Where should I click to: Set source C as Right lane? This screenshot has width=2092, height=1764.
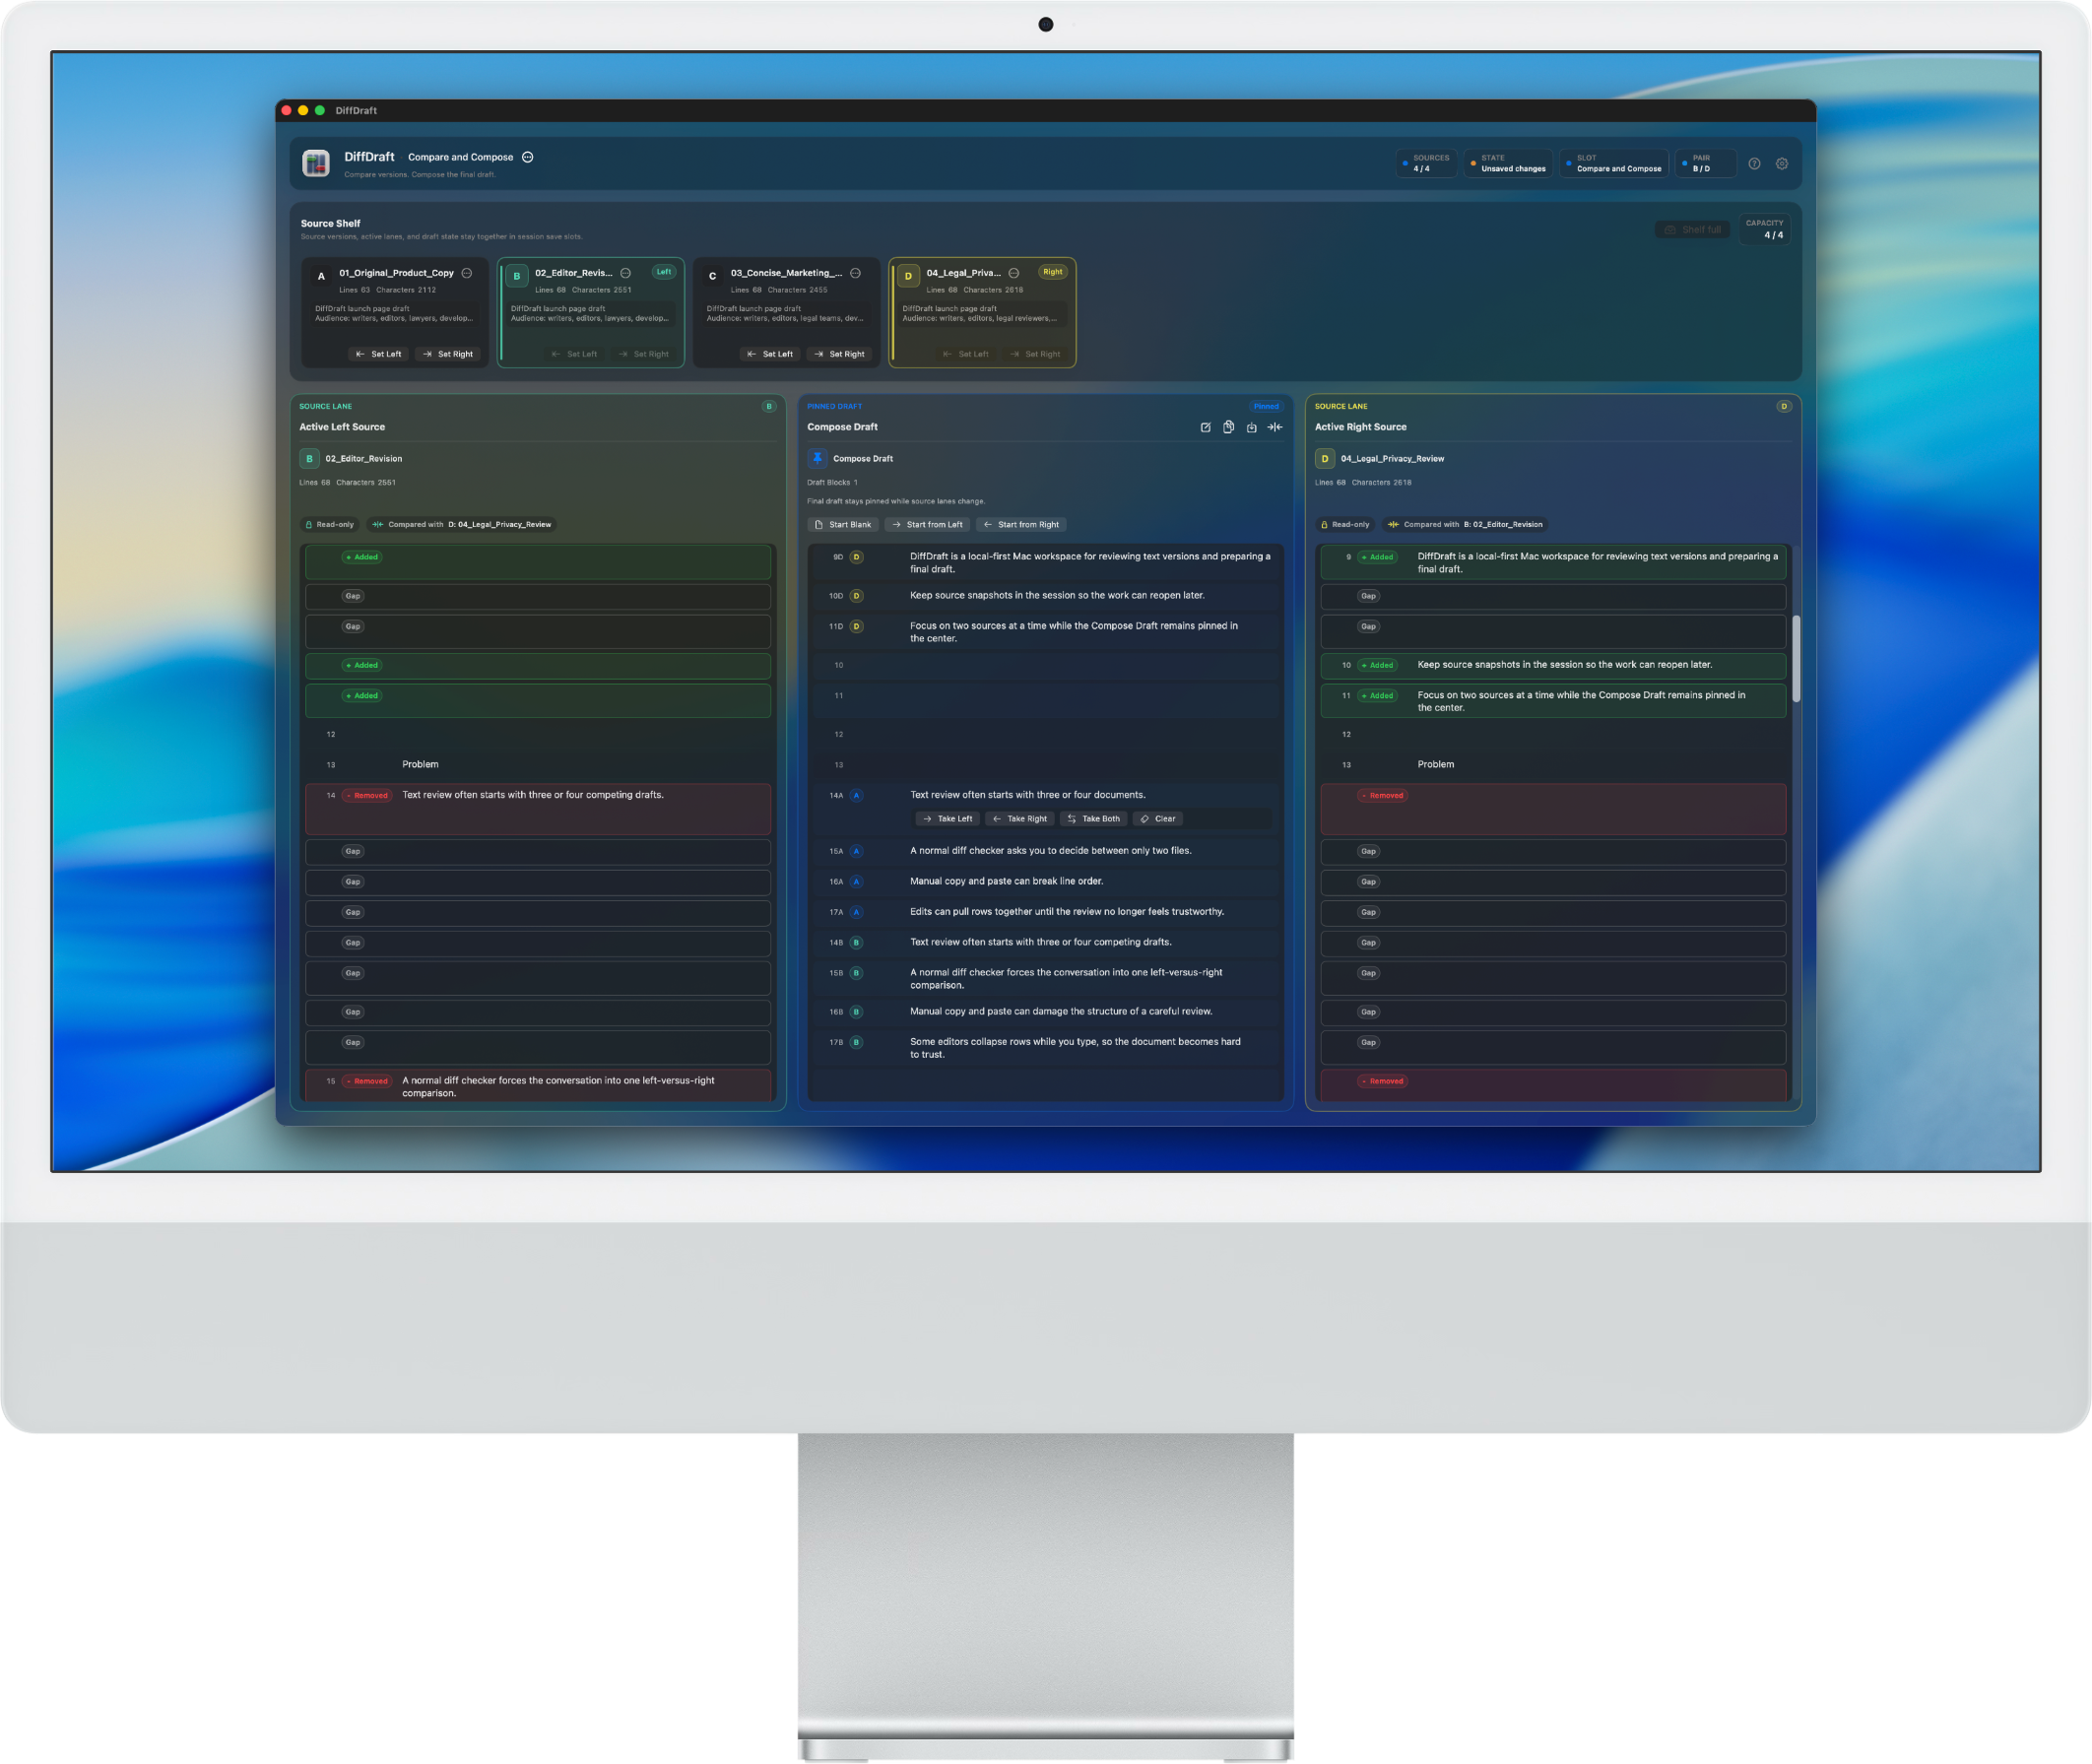pyautogui.click(x=839, y=354)
